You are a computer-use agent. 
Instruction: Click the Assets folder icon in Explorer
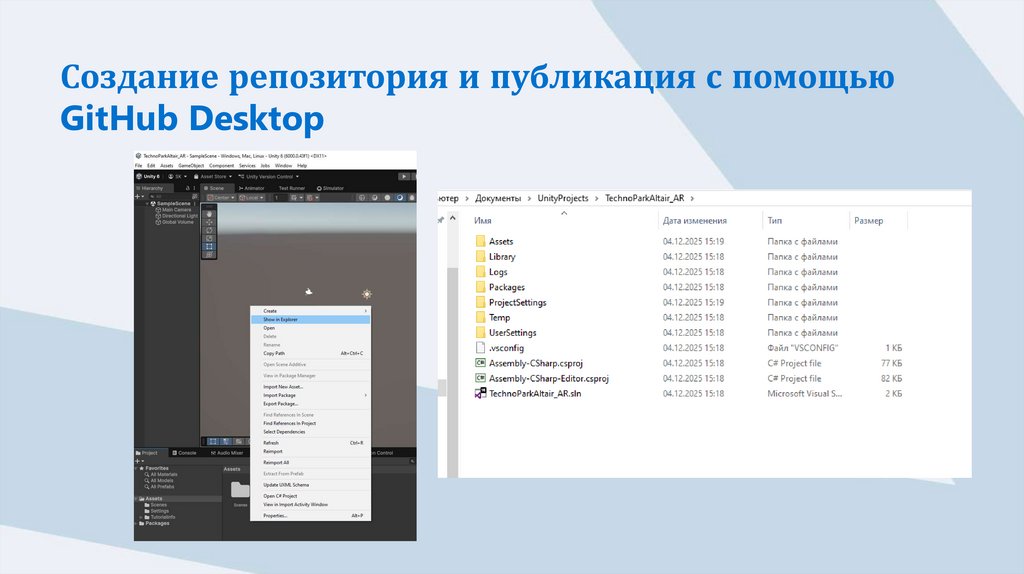(x=481, y=241)
